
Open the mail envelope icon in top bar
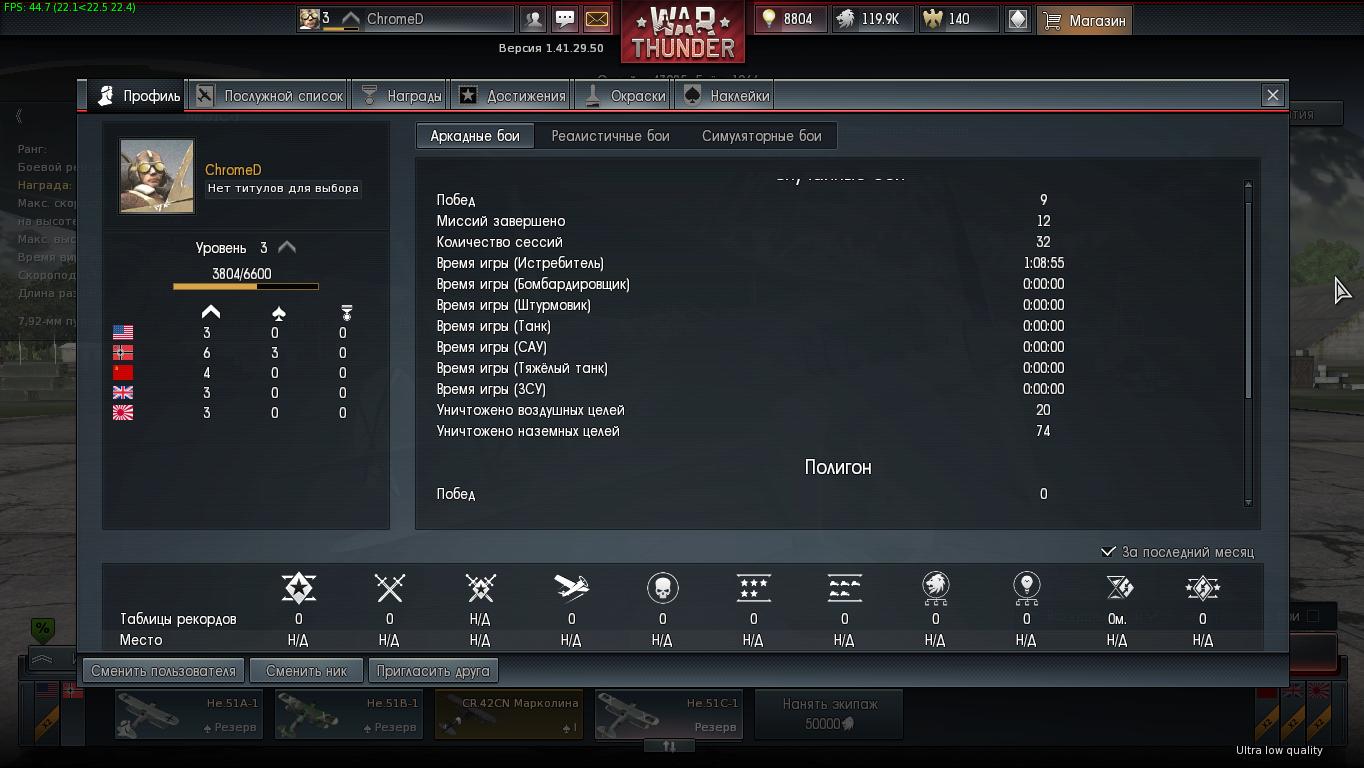coord(597,19)
